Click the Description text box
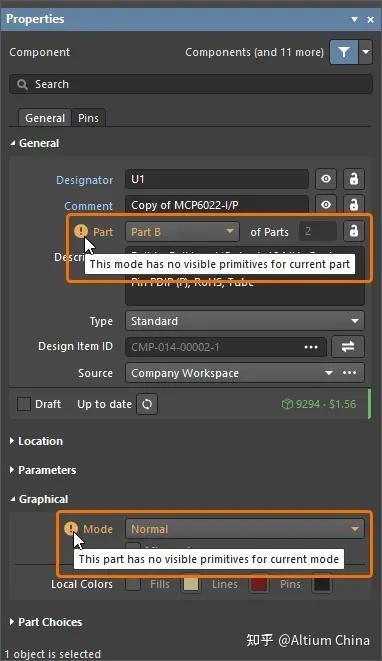Screen dimensions: 382x661 tap(245, 276)
